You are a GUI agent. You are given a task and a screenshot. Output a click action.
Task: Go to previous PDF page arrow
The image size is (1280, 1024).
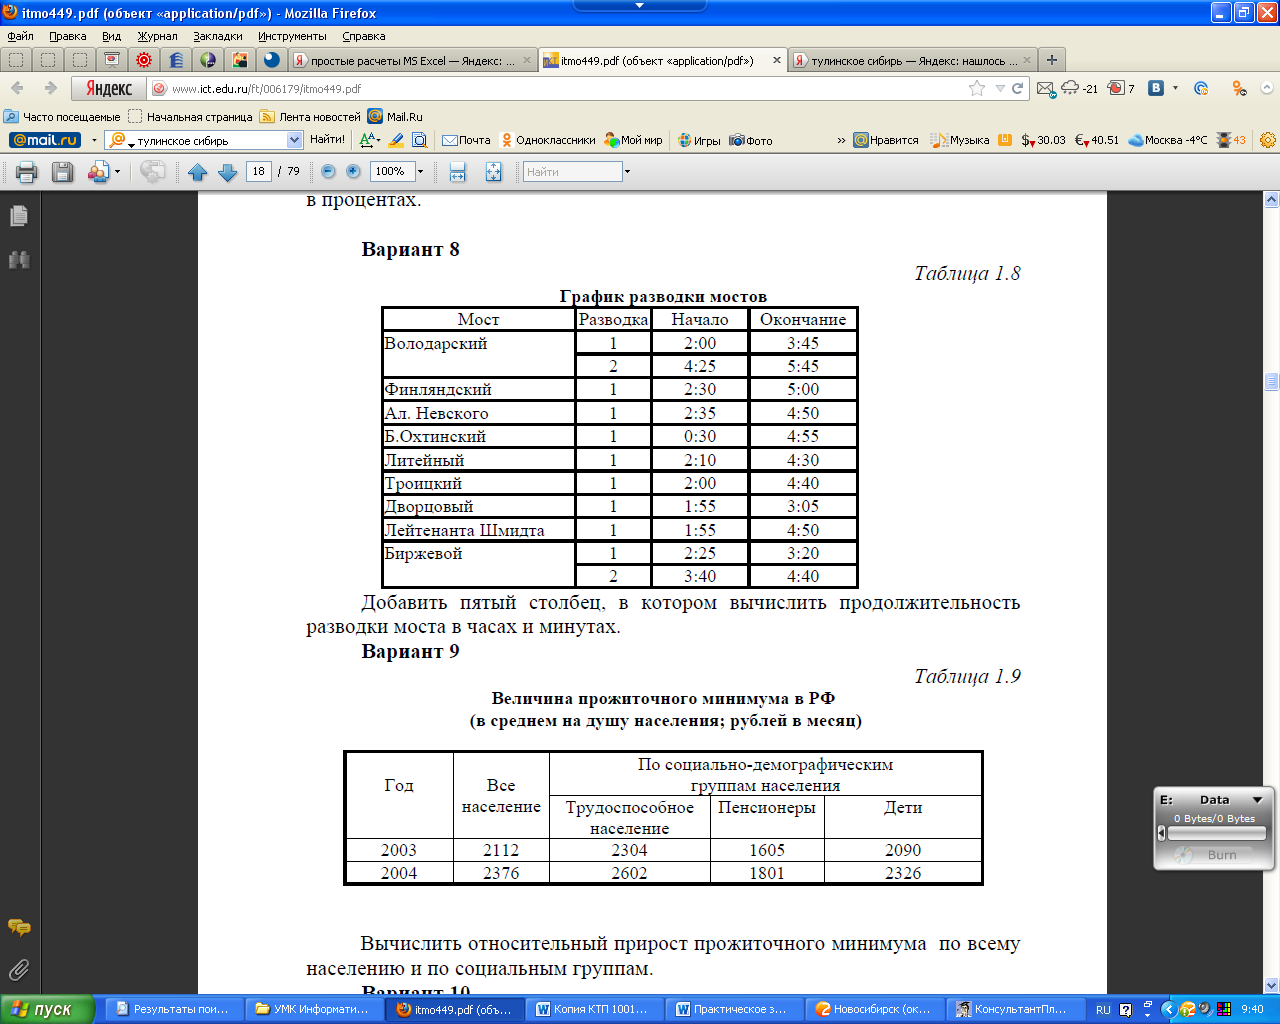198,172
